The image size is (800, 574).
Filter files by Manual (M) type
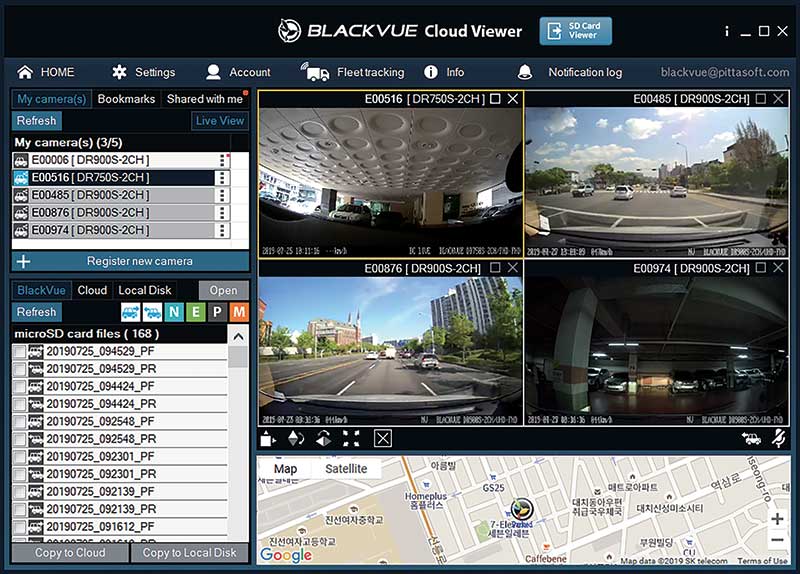click(238, 312)
